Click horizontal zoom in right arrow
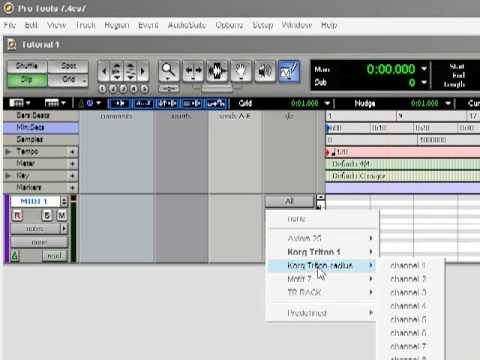 tap(143, 71)
